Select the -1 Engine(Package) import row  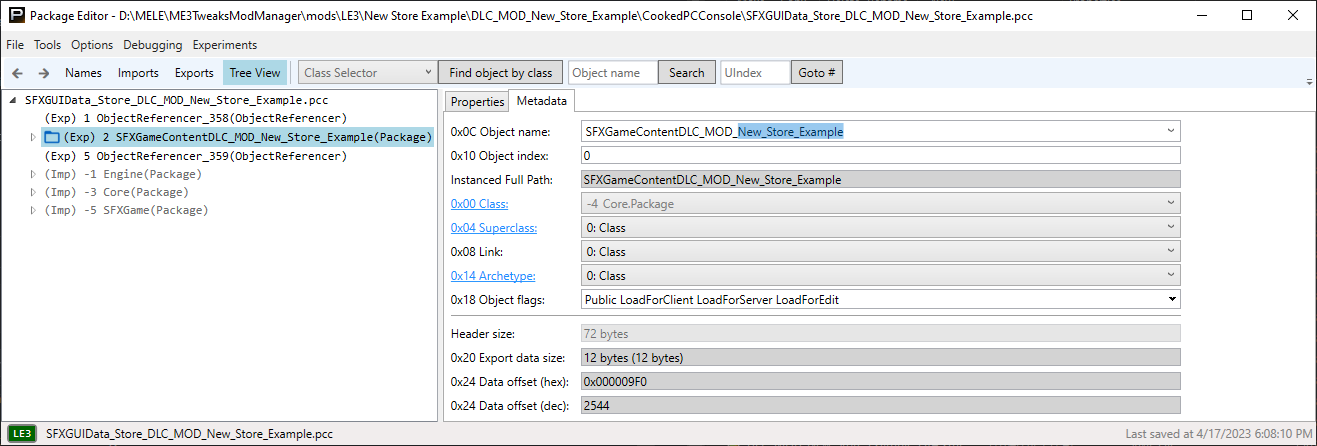(x=123, y=174)
